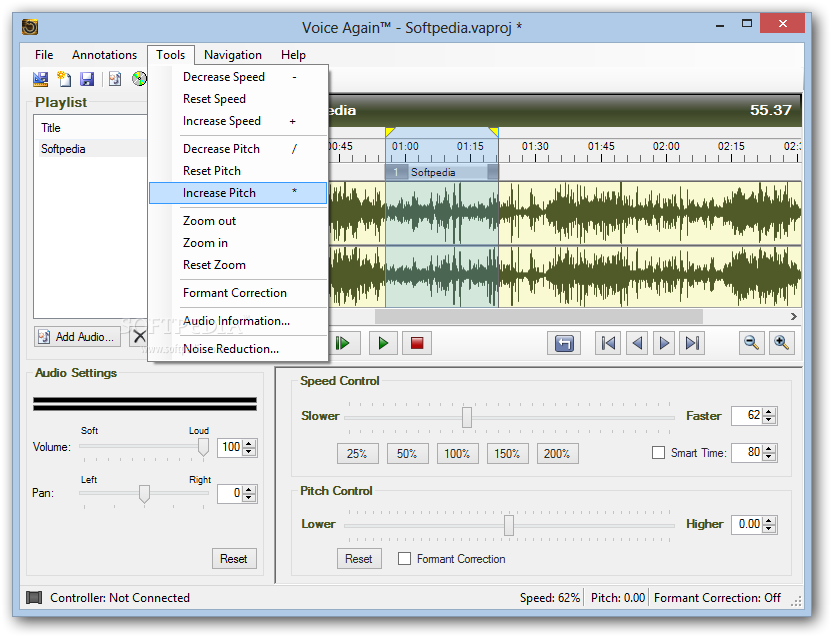Click the Add Audio button
The width and height of the screenshot is (832, 637).
[77, 337]
